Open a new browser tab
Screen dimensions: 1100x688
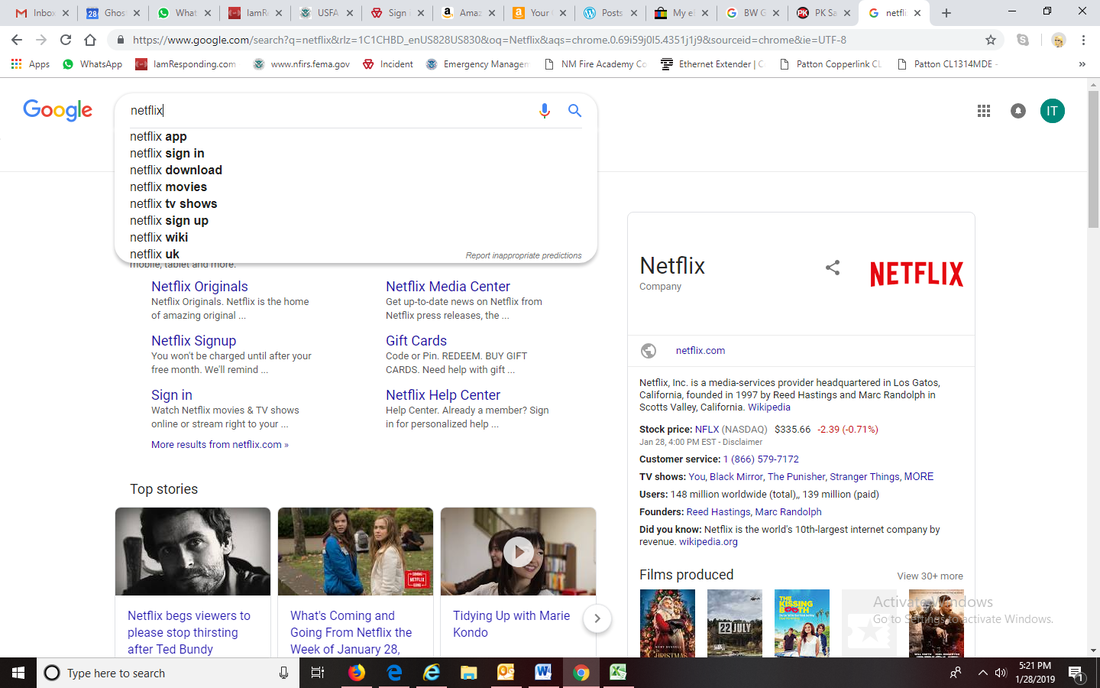946,13
